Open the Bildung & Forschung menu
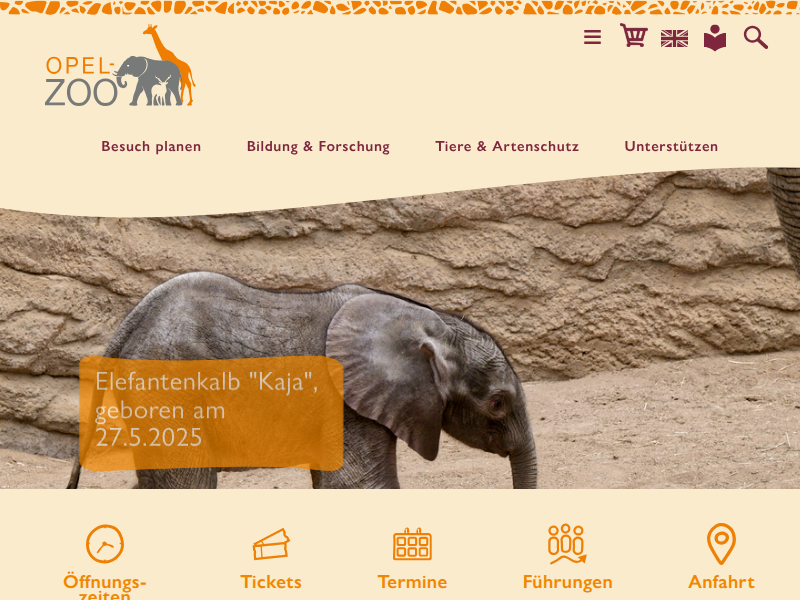This screenshot has height=600, width=800. [318, 146]
